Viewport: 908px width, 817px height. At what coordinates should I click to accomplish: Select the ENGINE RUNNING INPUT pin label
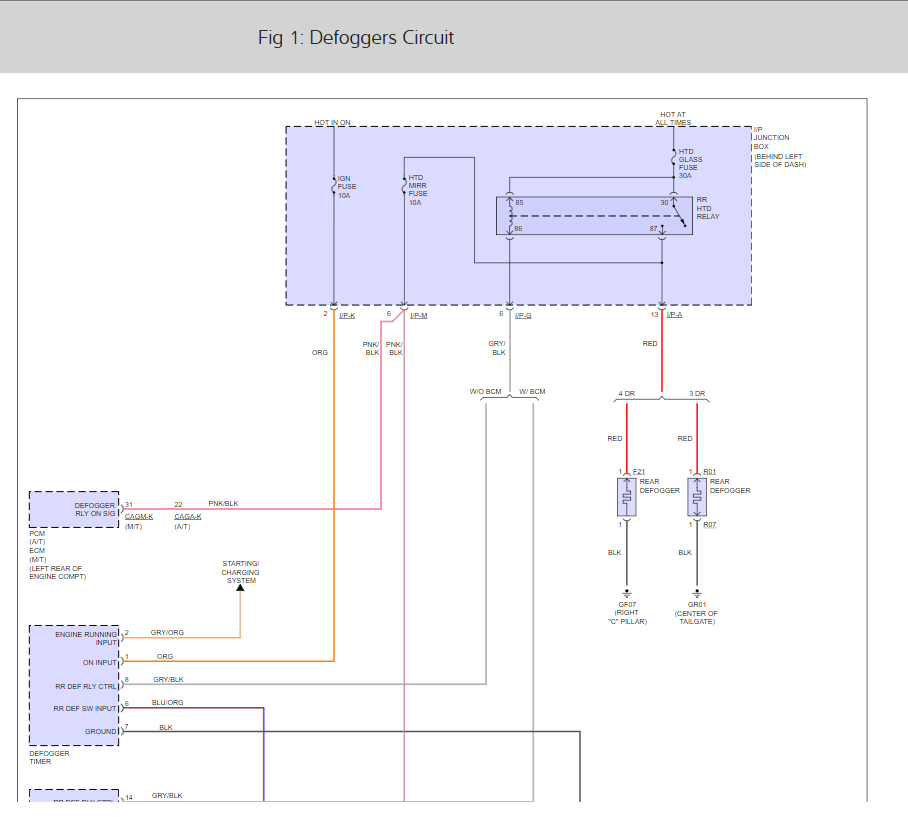point(86,638)
